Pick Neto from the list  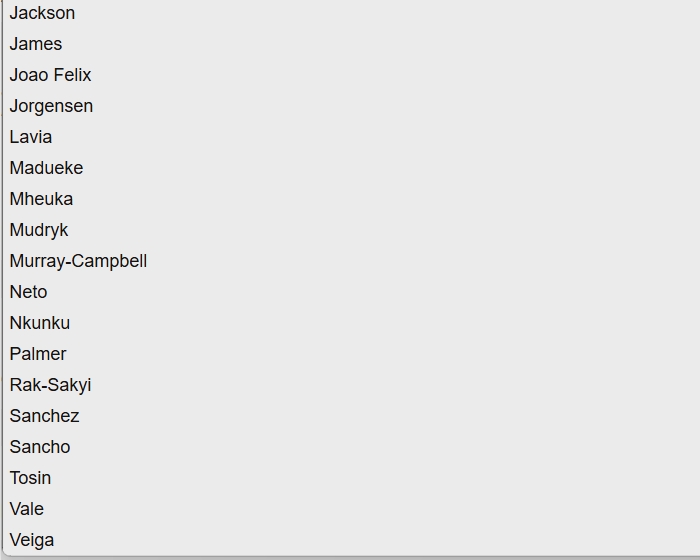(28, 292)
